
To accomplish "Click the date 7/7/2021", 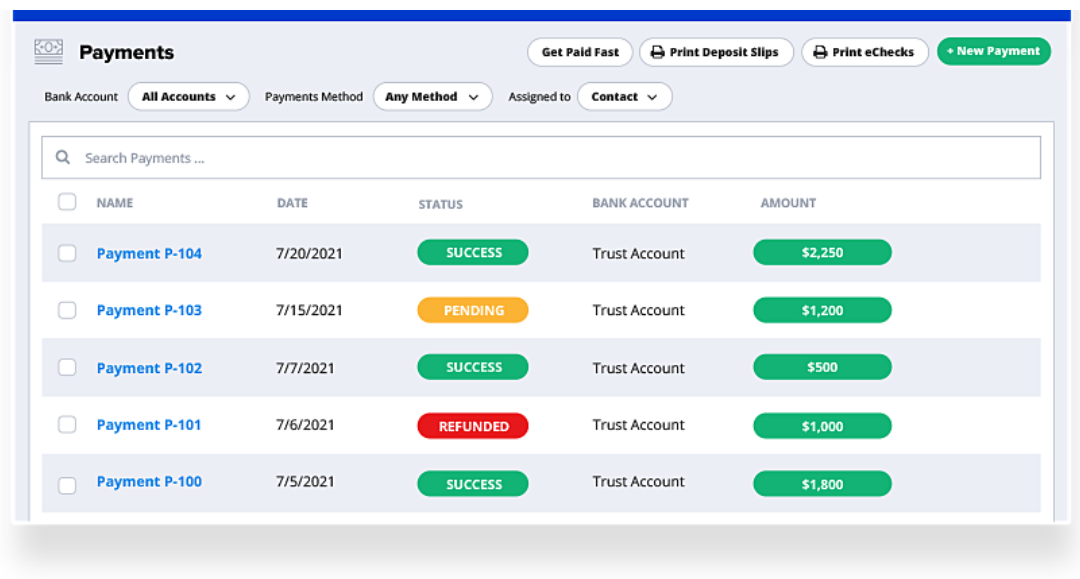I will (x=305, y=368).
